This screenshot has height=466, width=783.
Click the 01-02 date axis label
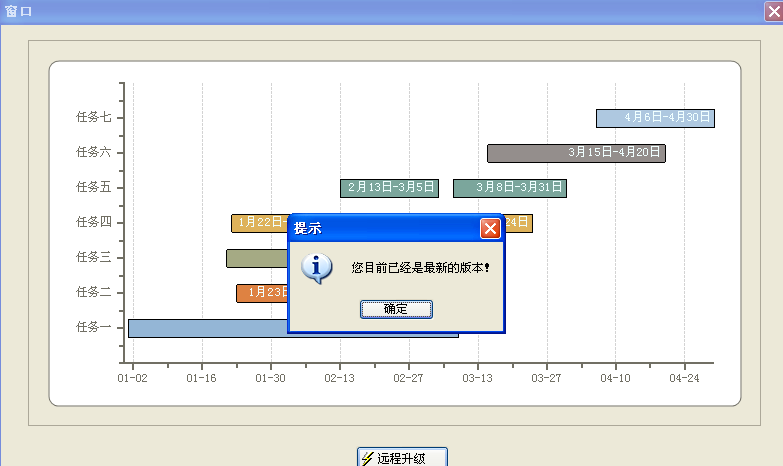point(132,378)
